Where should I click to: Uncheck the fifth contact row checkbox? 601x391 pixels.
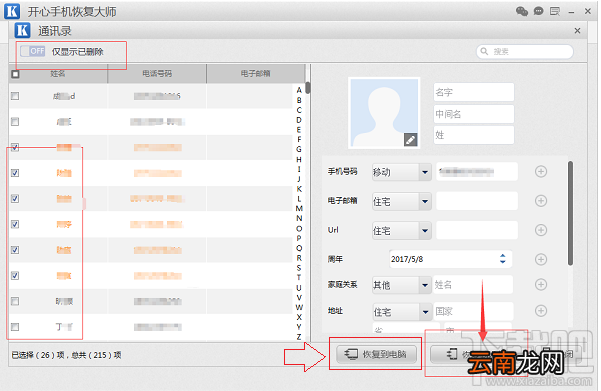tap(15, 199)
